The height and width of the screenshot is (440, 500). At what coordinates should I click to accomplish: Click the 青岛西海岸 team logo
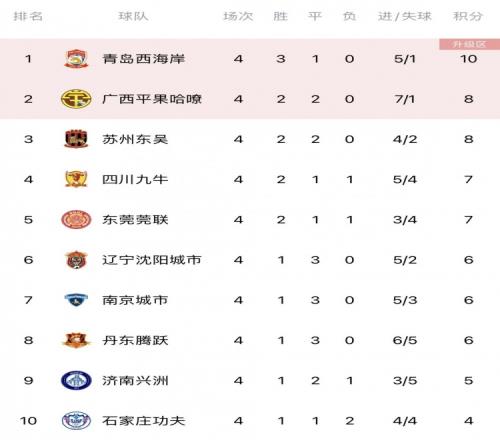pyautogui.click(x=76, y=59)
